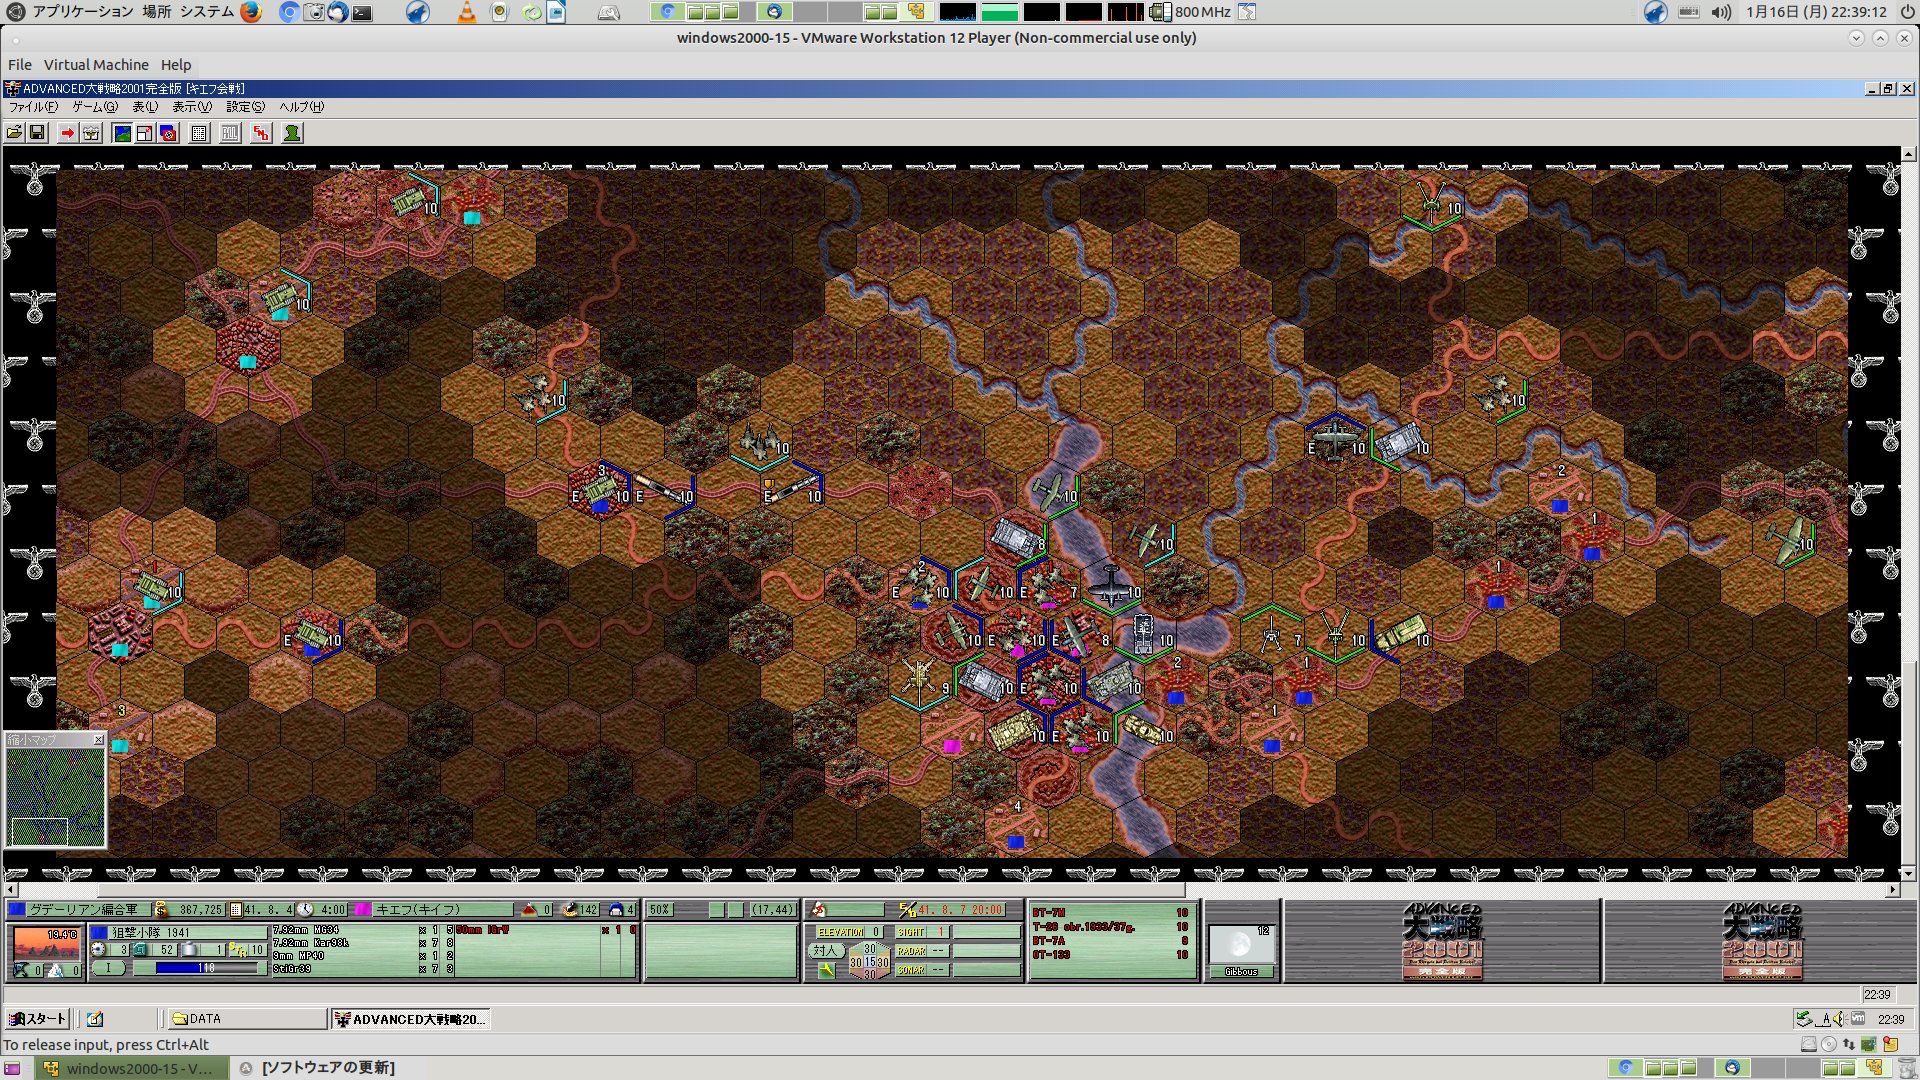Click the SIGHT value field
1920x1080 pixels.
pyautogui.click(x=939, y=932)
